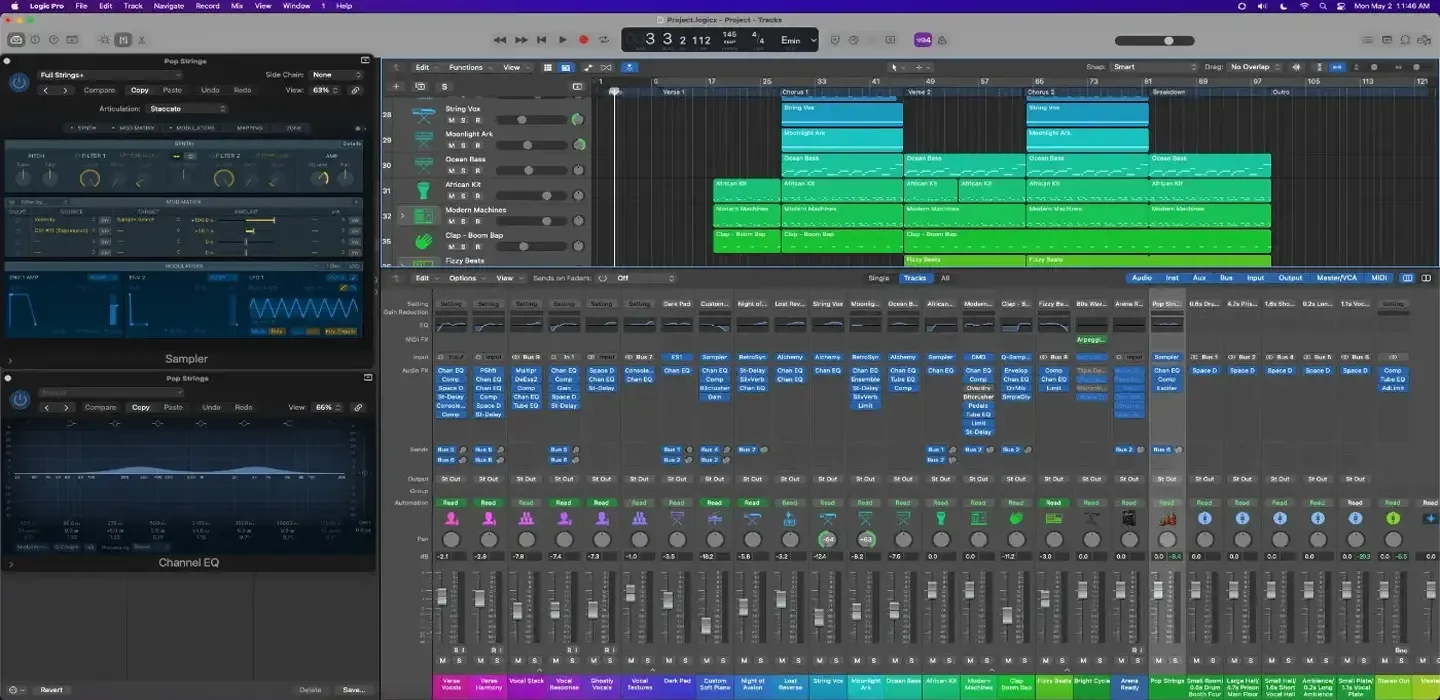Switch the mixer to All view
1440x700 pixels.
click(945, 278)
